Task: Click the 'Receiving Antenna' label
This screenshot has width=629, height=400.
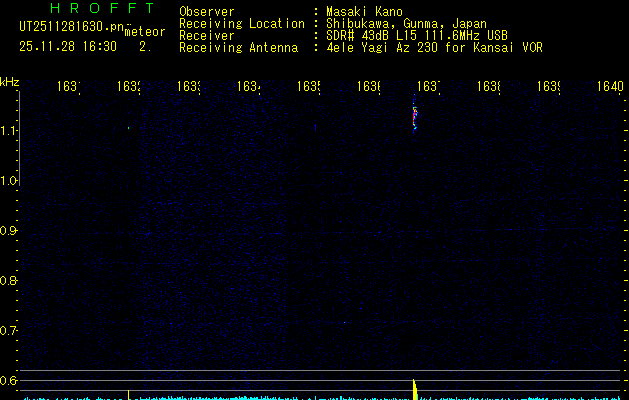Action: pos(238,48)
